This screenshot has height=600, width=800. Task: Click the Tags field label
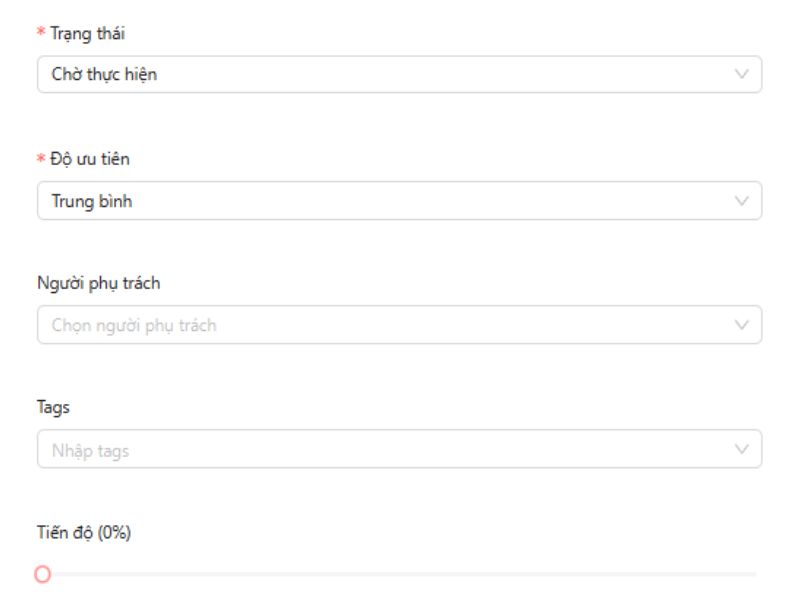click(53, 408)
